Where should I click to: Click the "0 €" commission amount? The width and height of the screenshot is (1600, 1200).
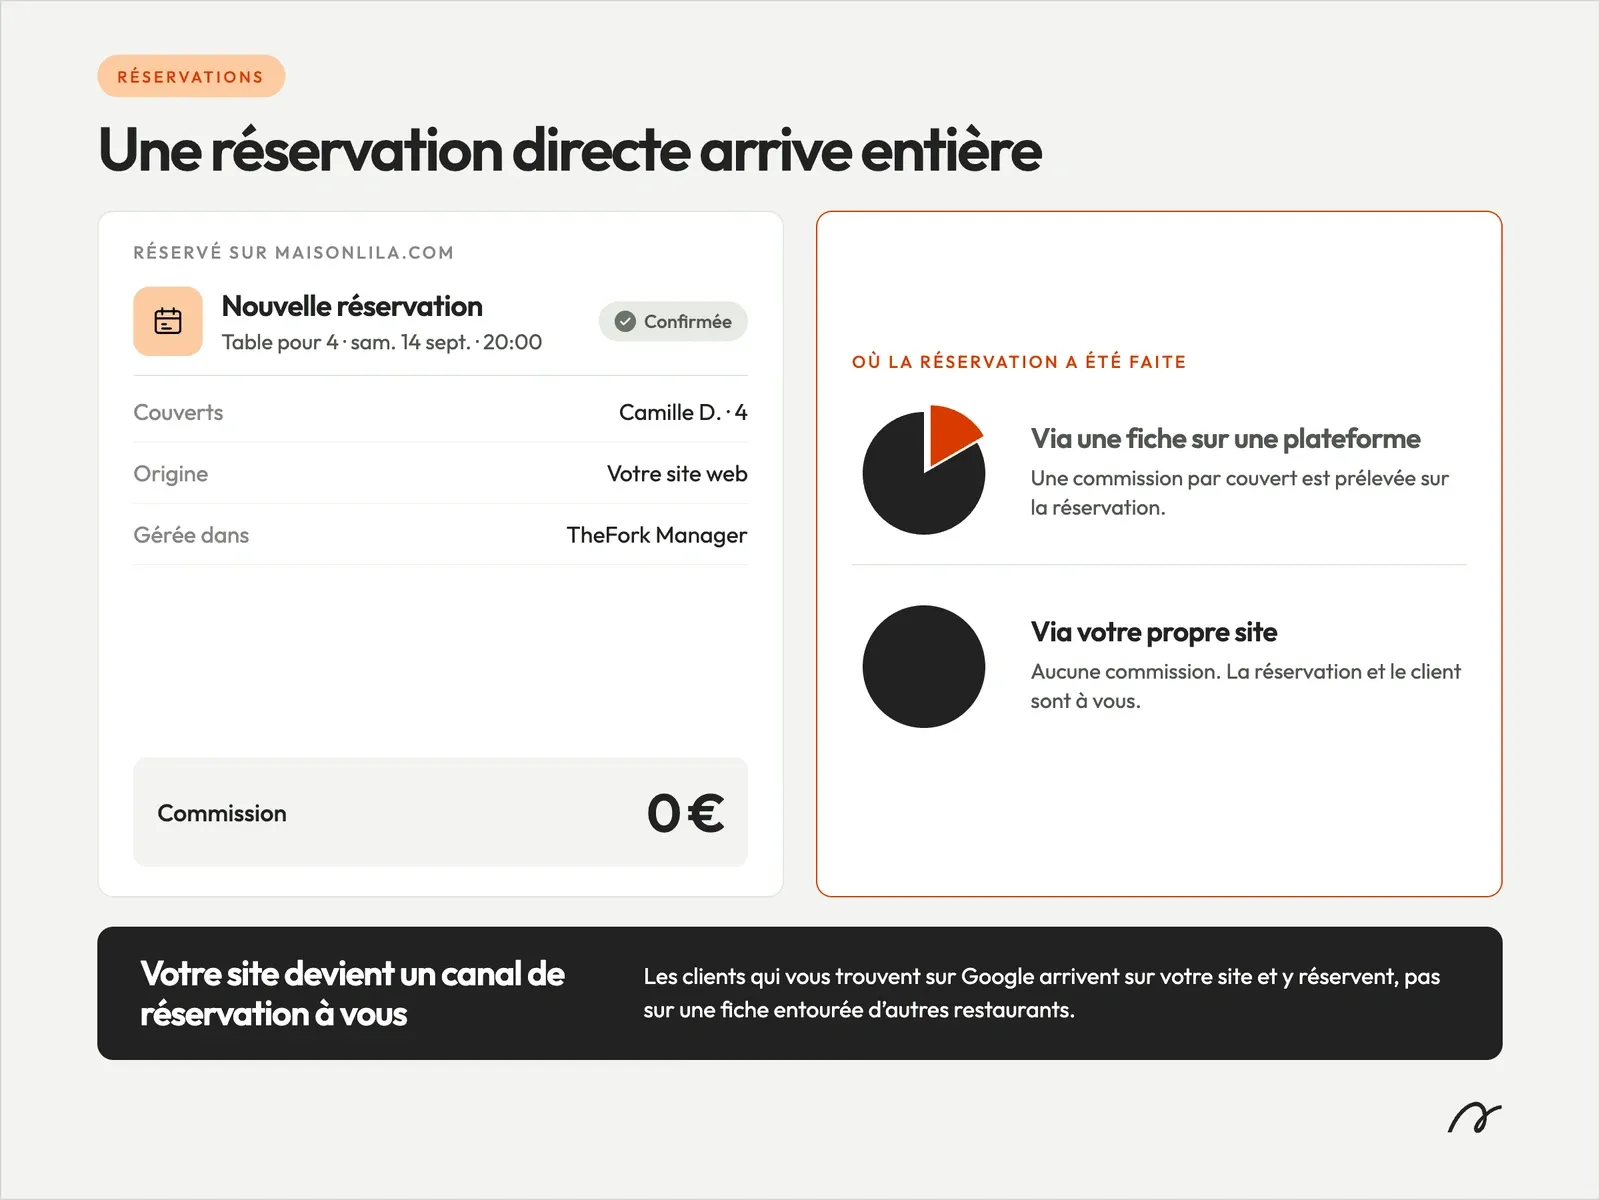[686, 813]
